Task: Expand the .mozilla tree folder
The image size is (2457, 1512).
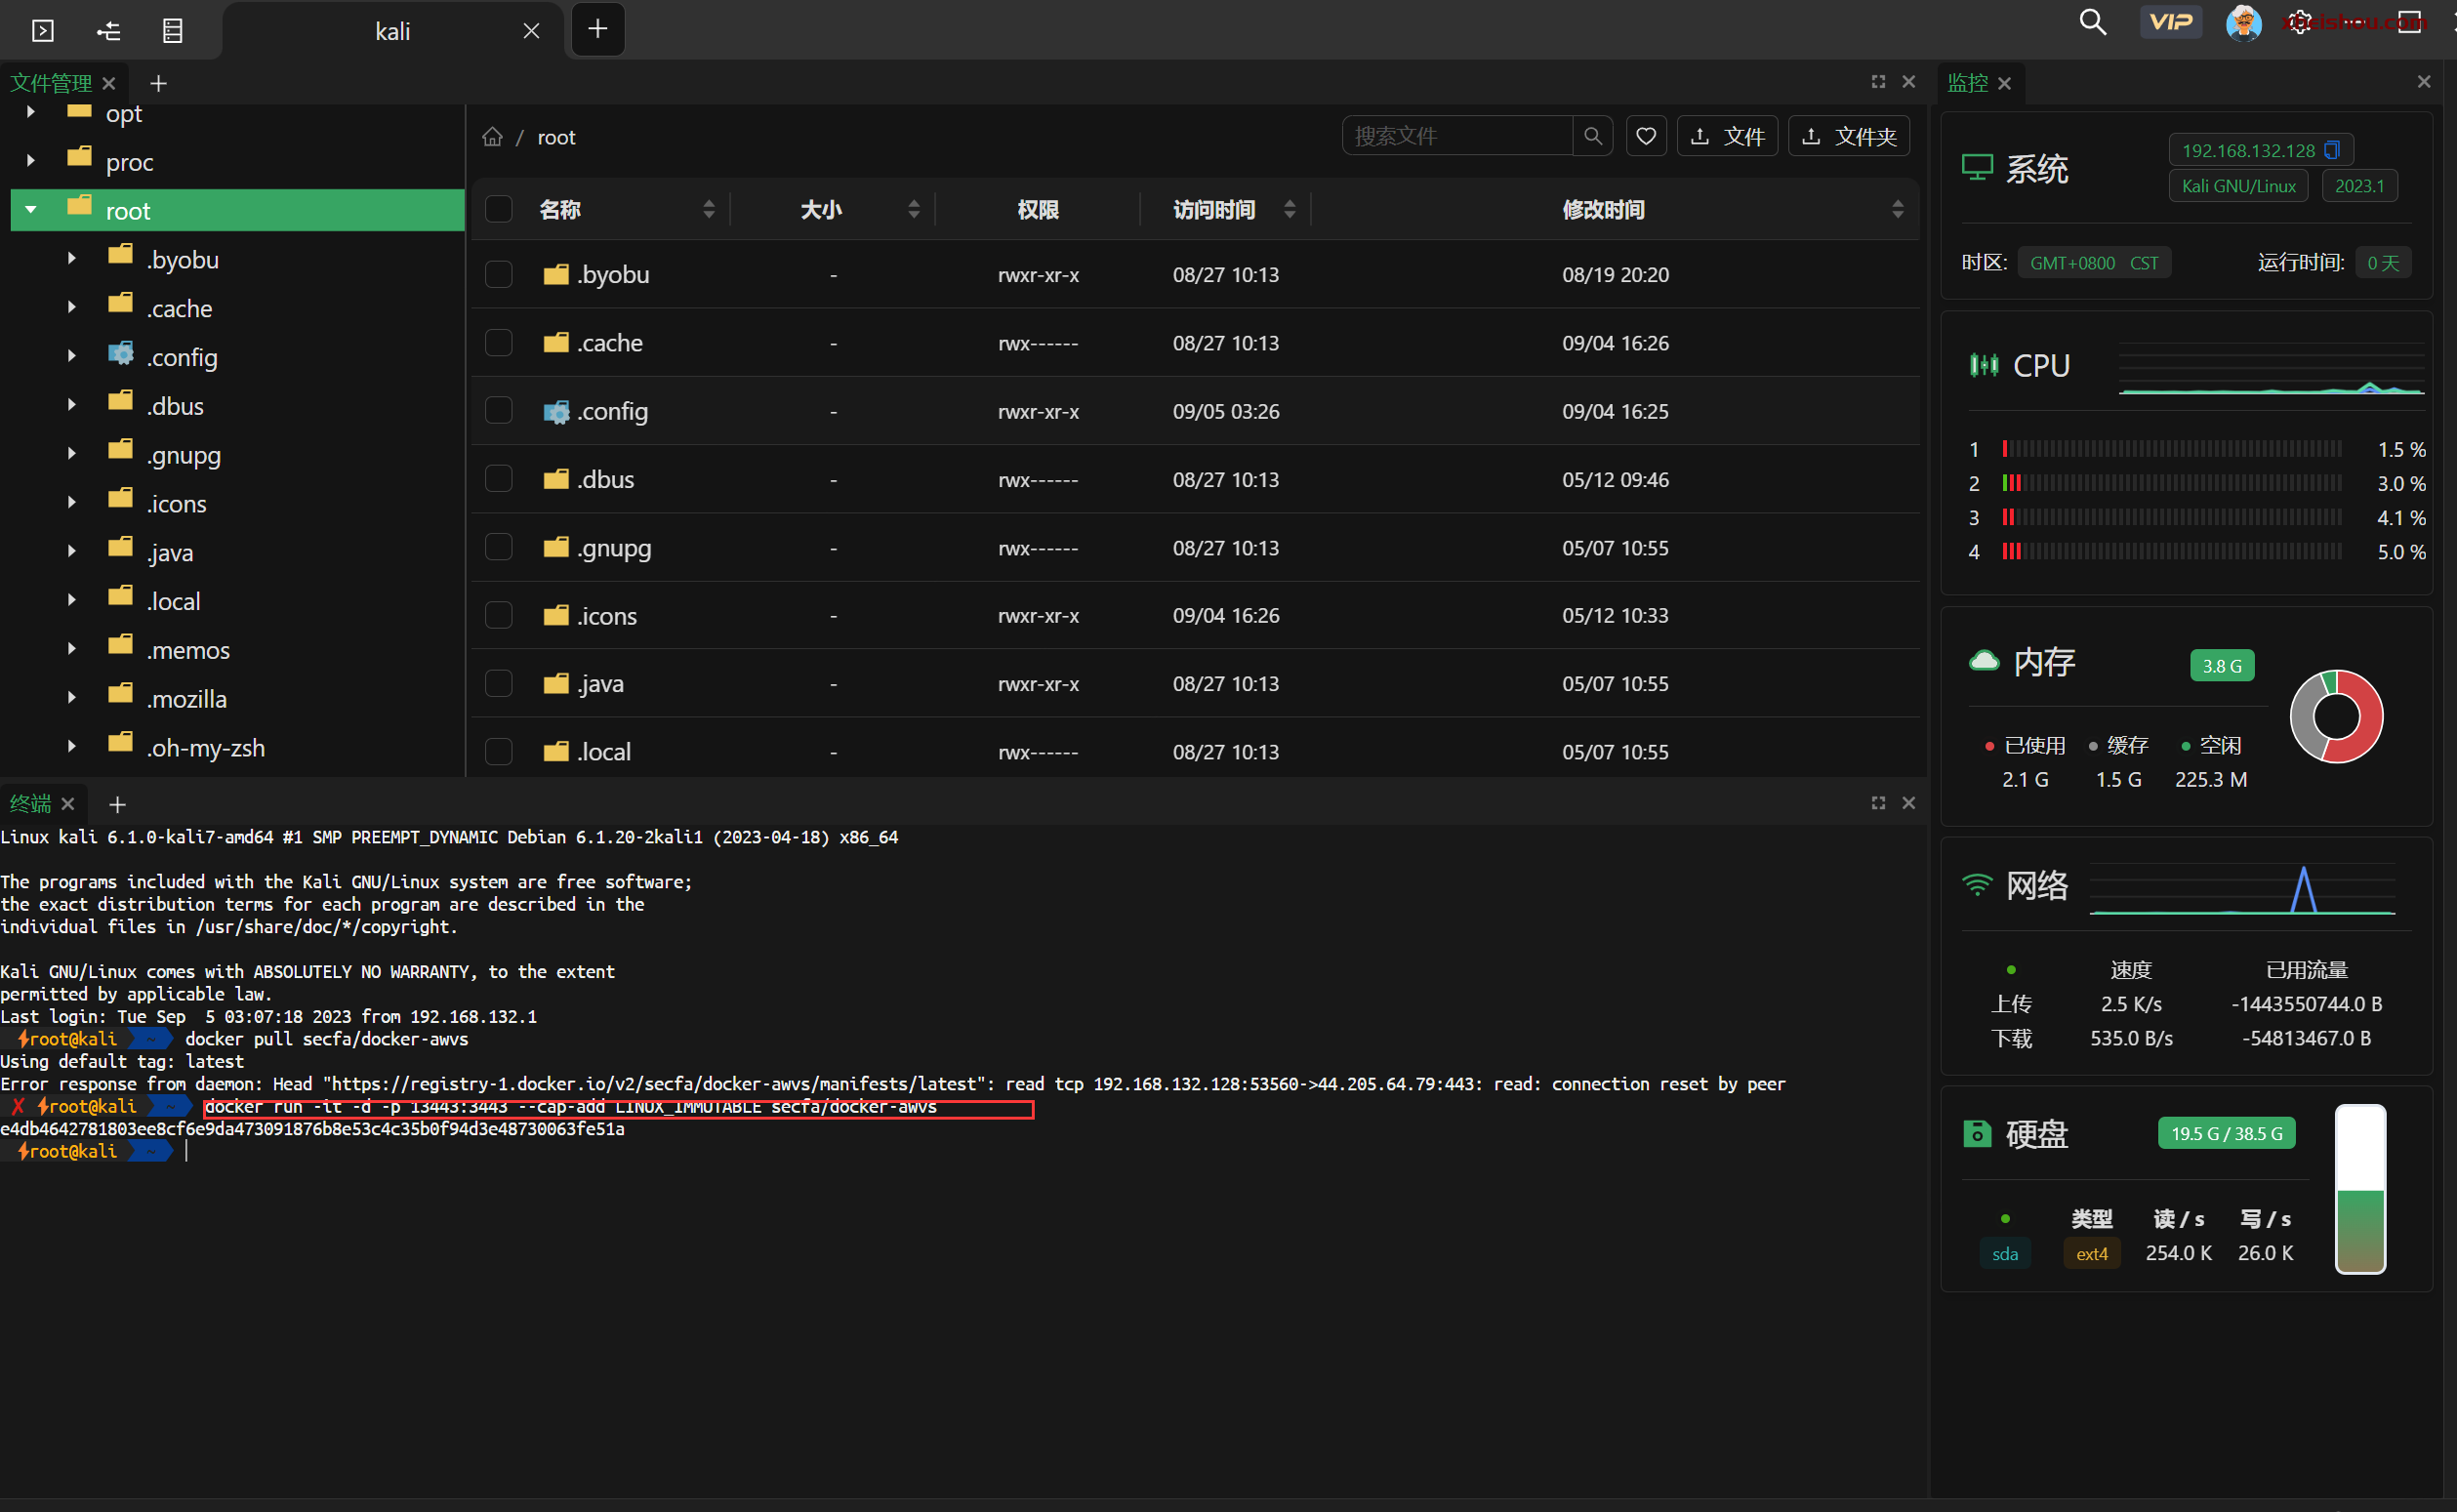Action: click(71, 698)
